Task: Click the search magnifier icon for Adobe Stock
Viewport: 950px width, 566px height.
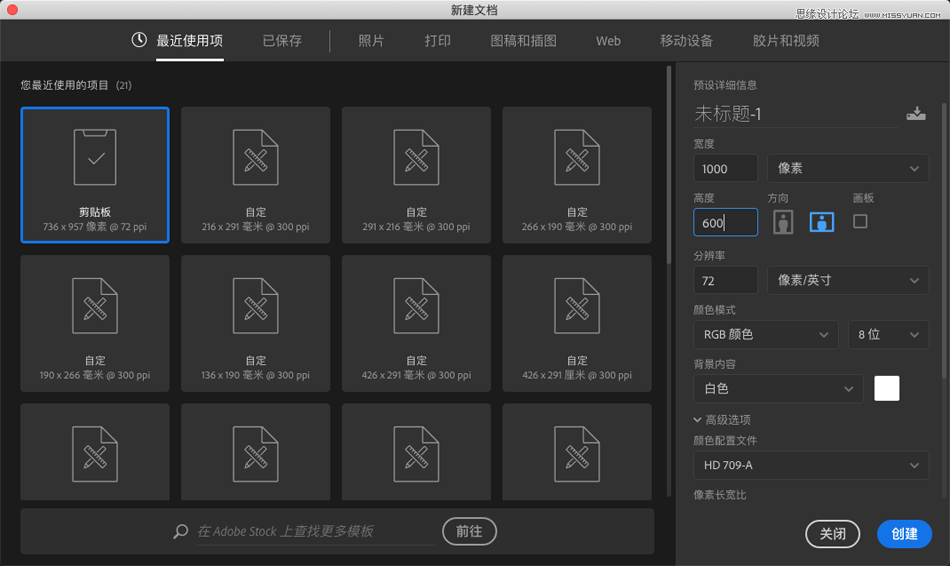Action: 180,531
